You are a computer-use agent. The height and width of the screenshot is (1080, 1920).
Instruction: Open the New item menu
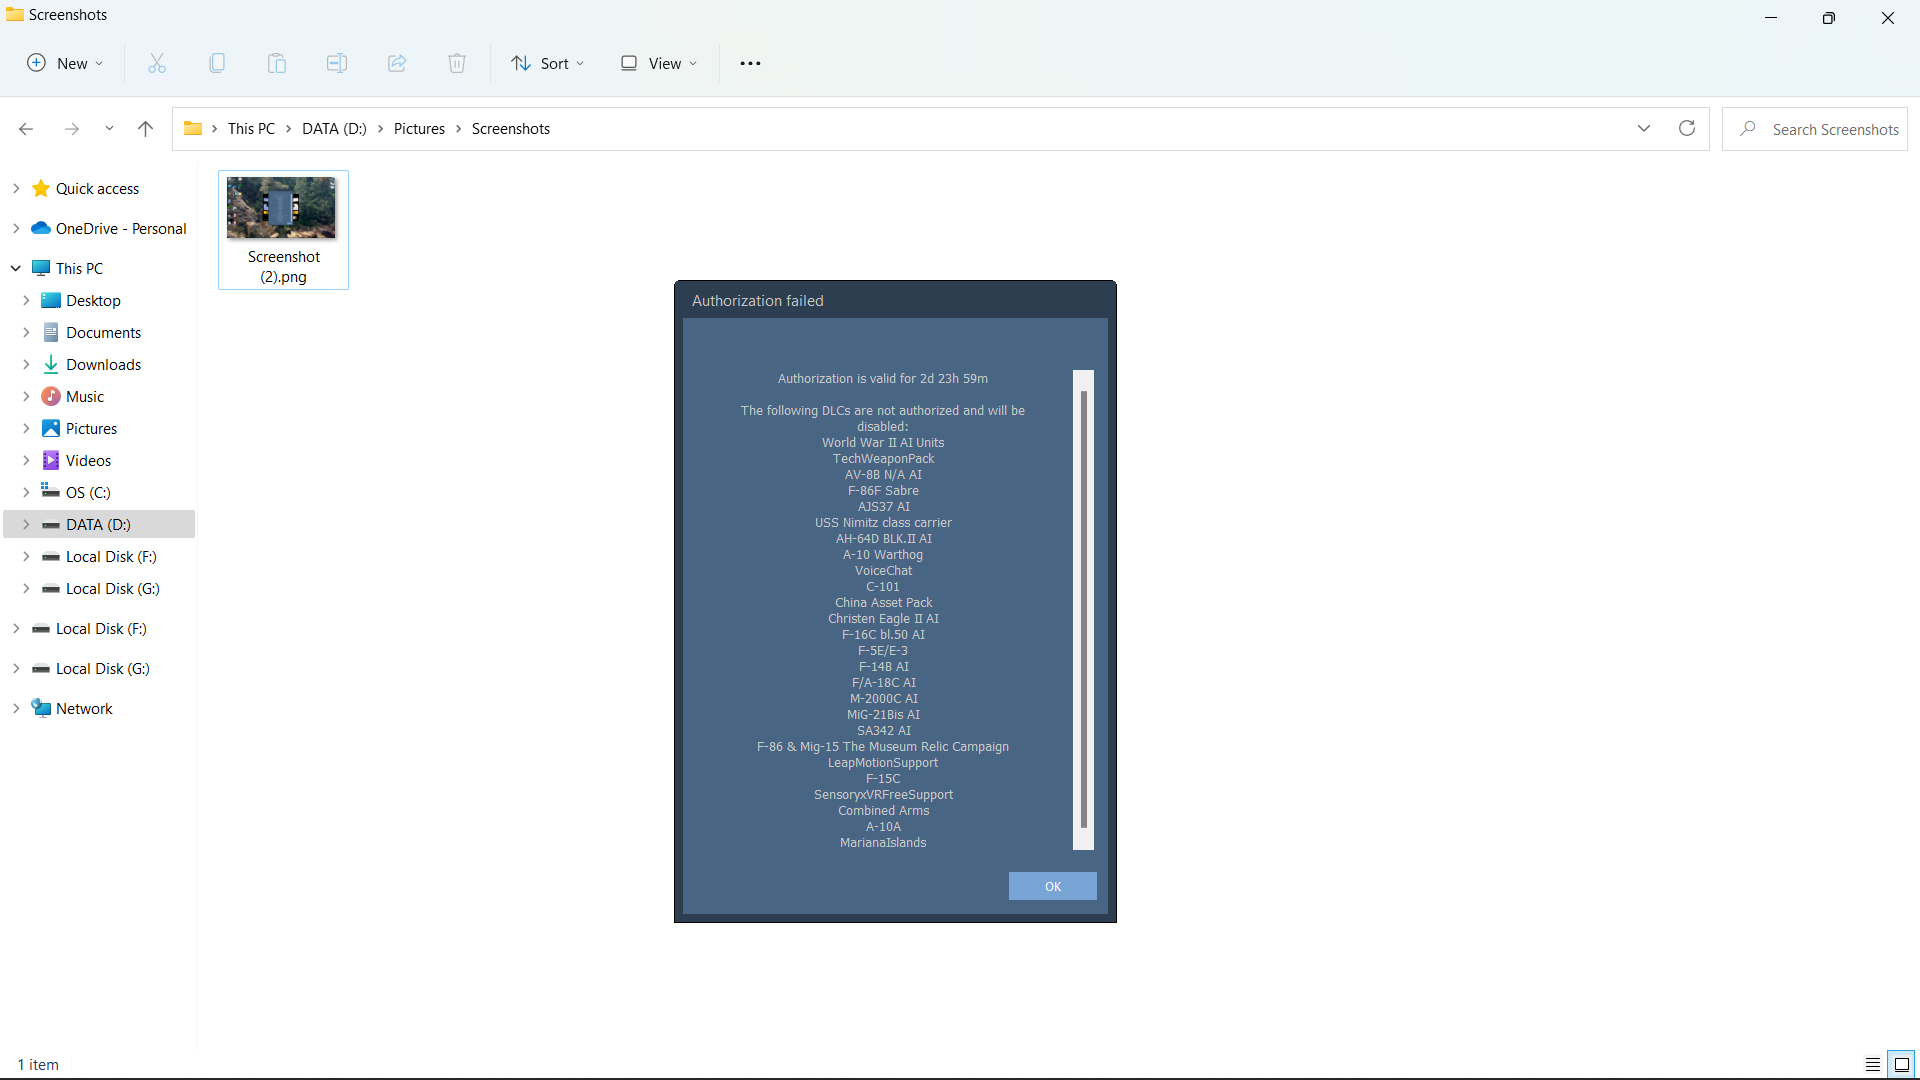point(65,63)
